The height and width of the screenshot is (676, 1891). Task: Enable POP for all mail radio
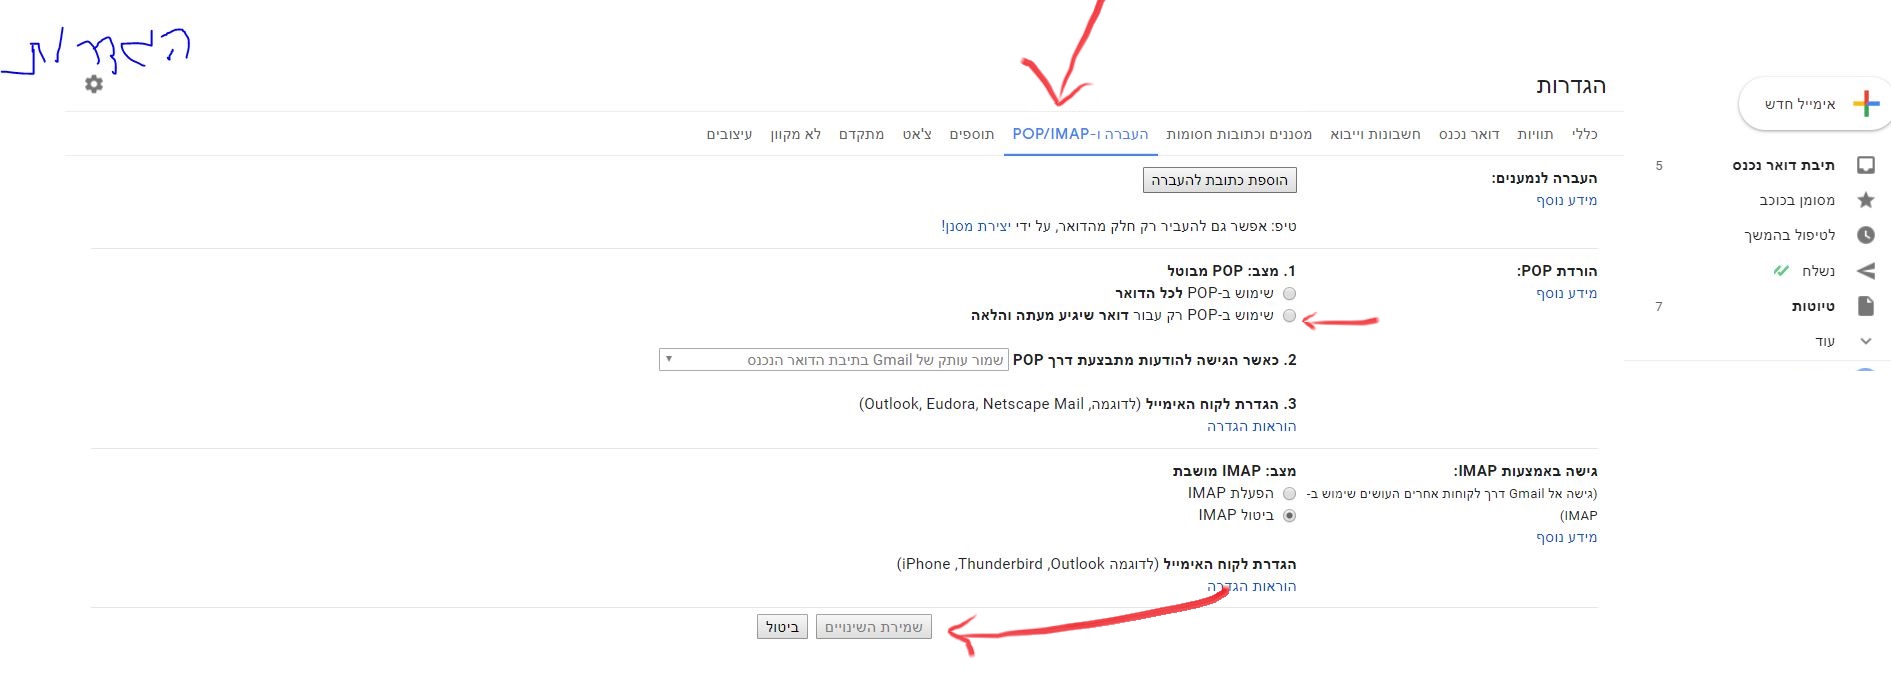click(x=1290, y=293)
